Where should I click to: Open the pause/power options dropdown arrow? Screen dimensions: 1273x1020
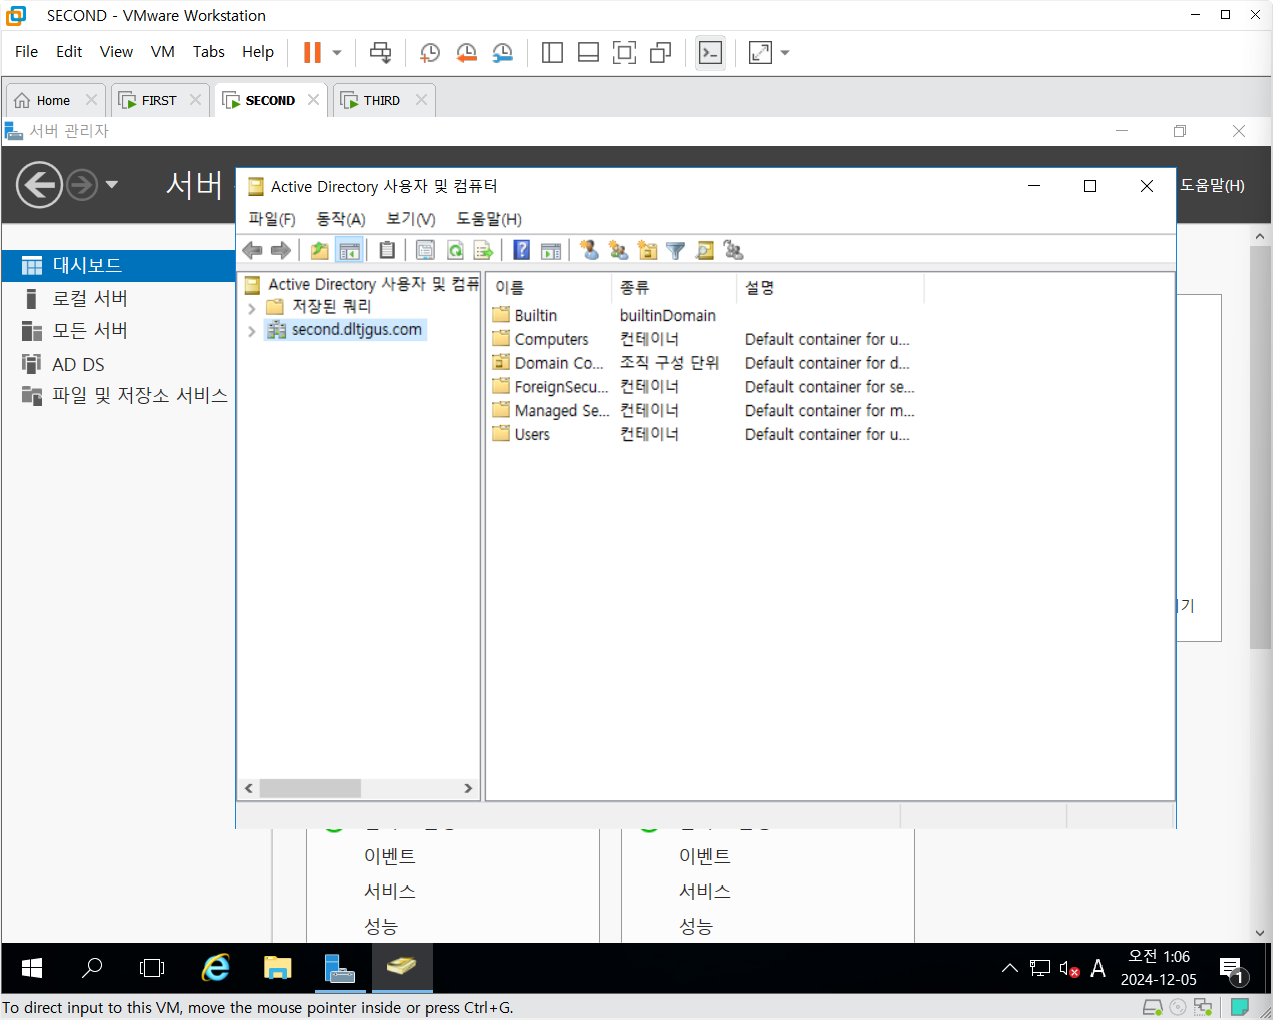[337, 52]
